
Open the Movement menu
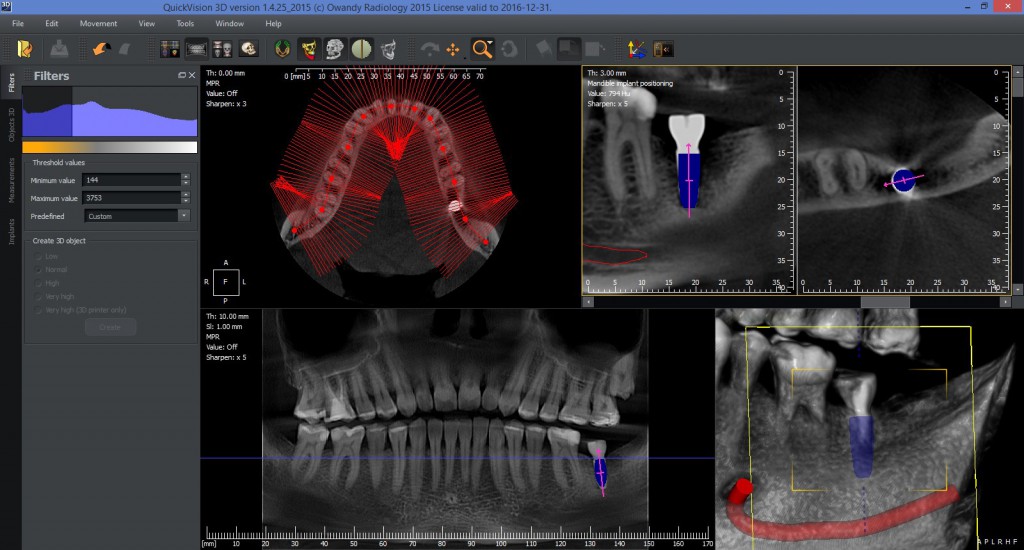point(98,22)
